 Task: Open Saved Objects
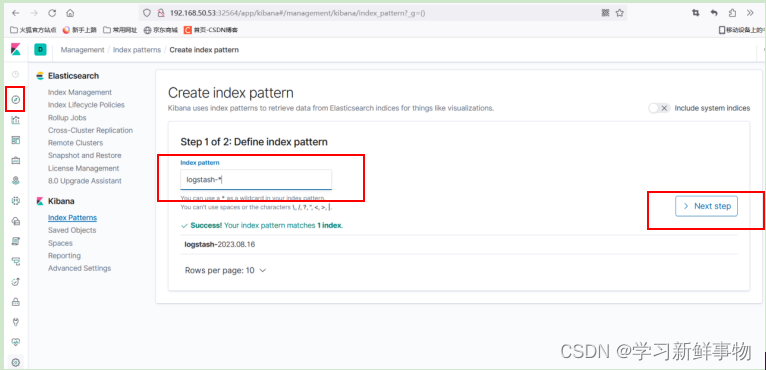72,230
